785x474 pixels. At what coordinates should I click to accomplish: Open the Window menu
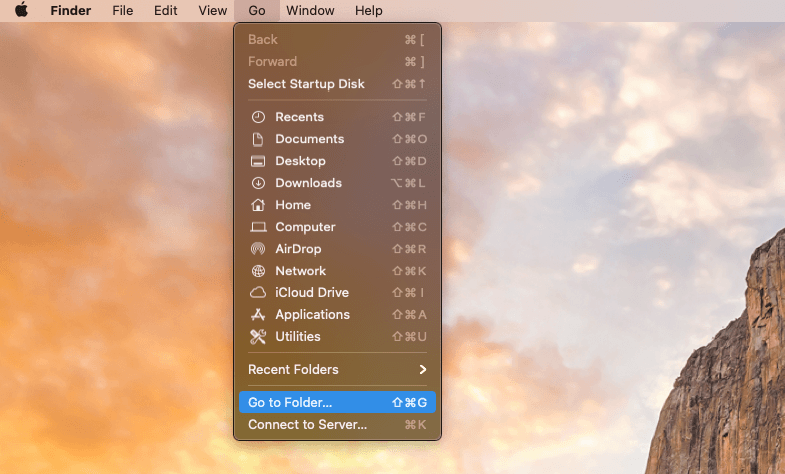[x=310, y=11]
